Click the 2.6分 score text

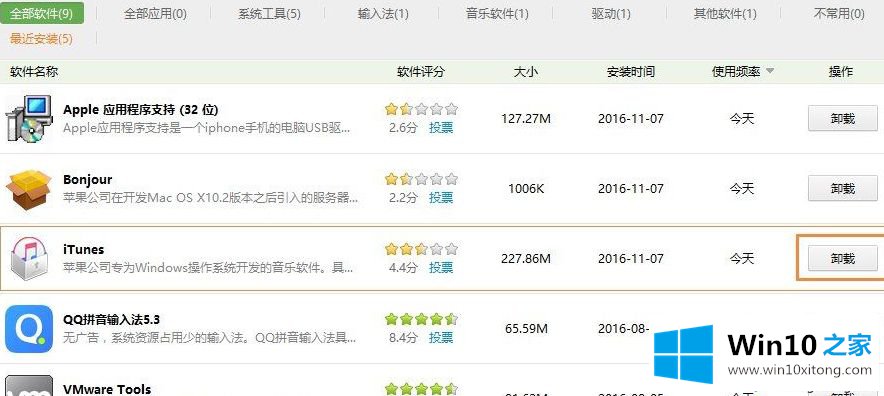(403, 127)
